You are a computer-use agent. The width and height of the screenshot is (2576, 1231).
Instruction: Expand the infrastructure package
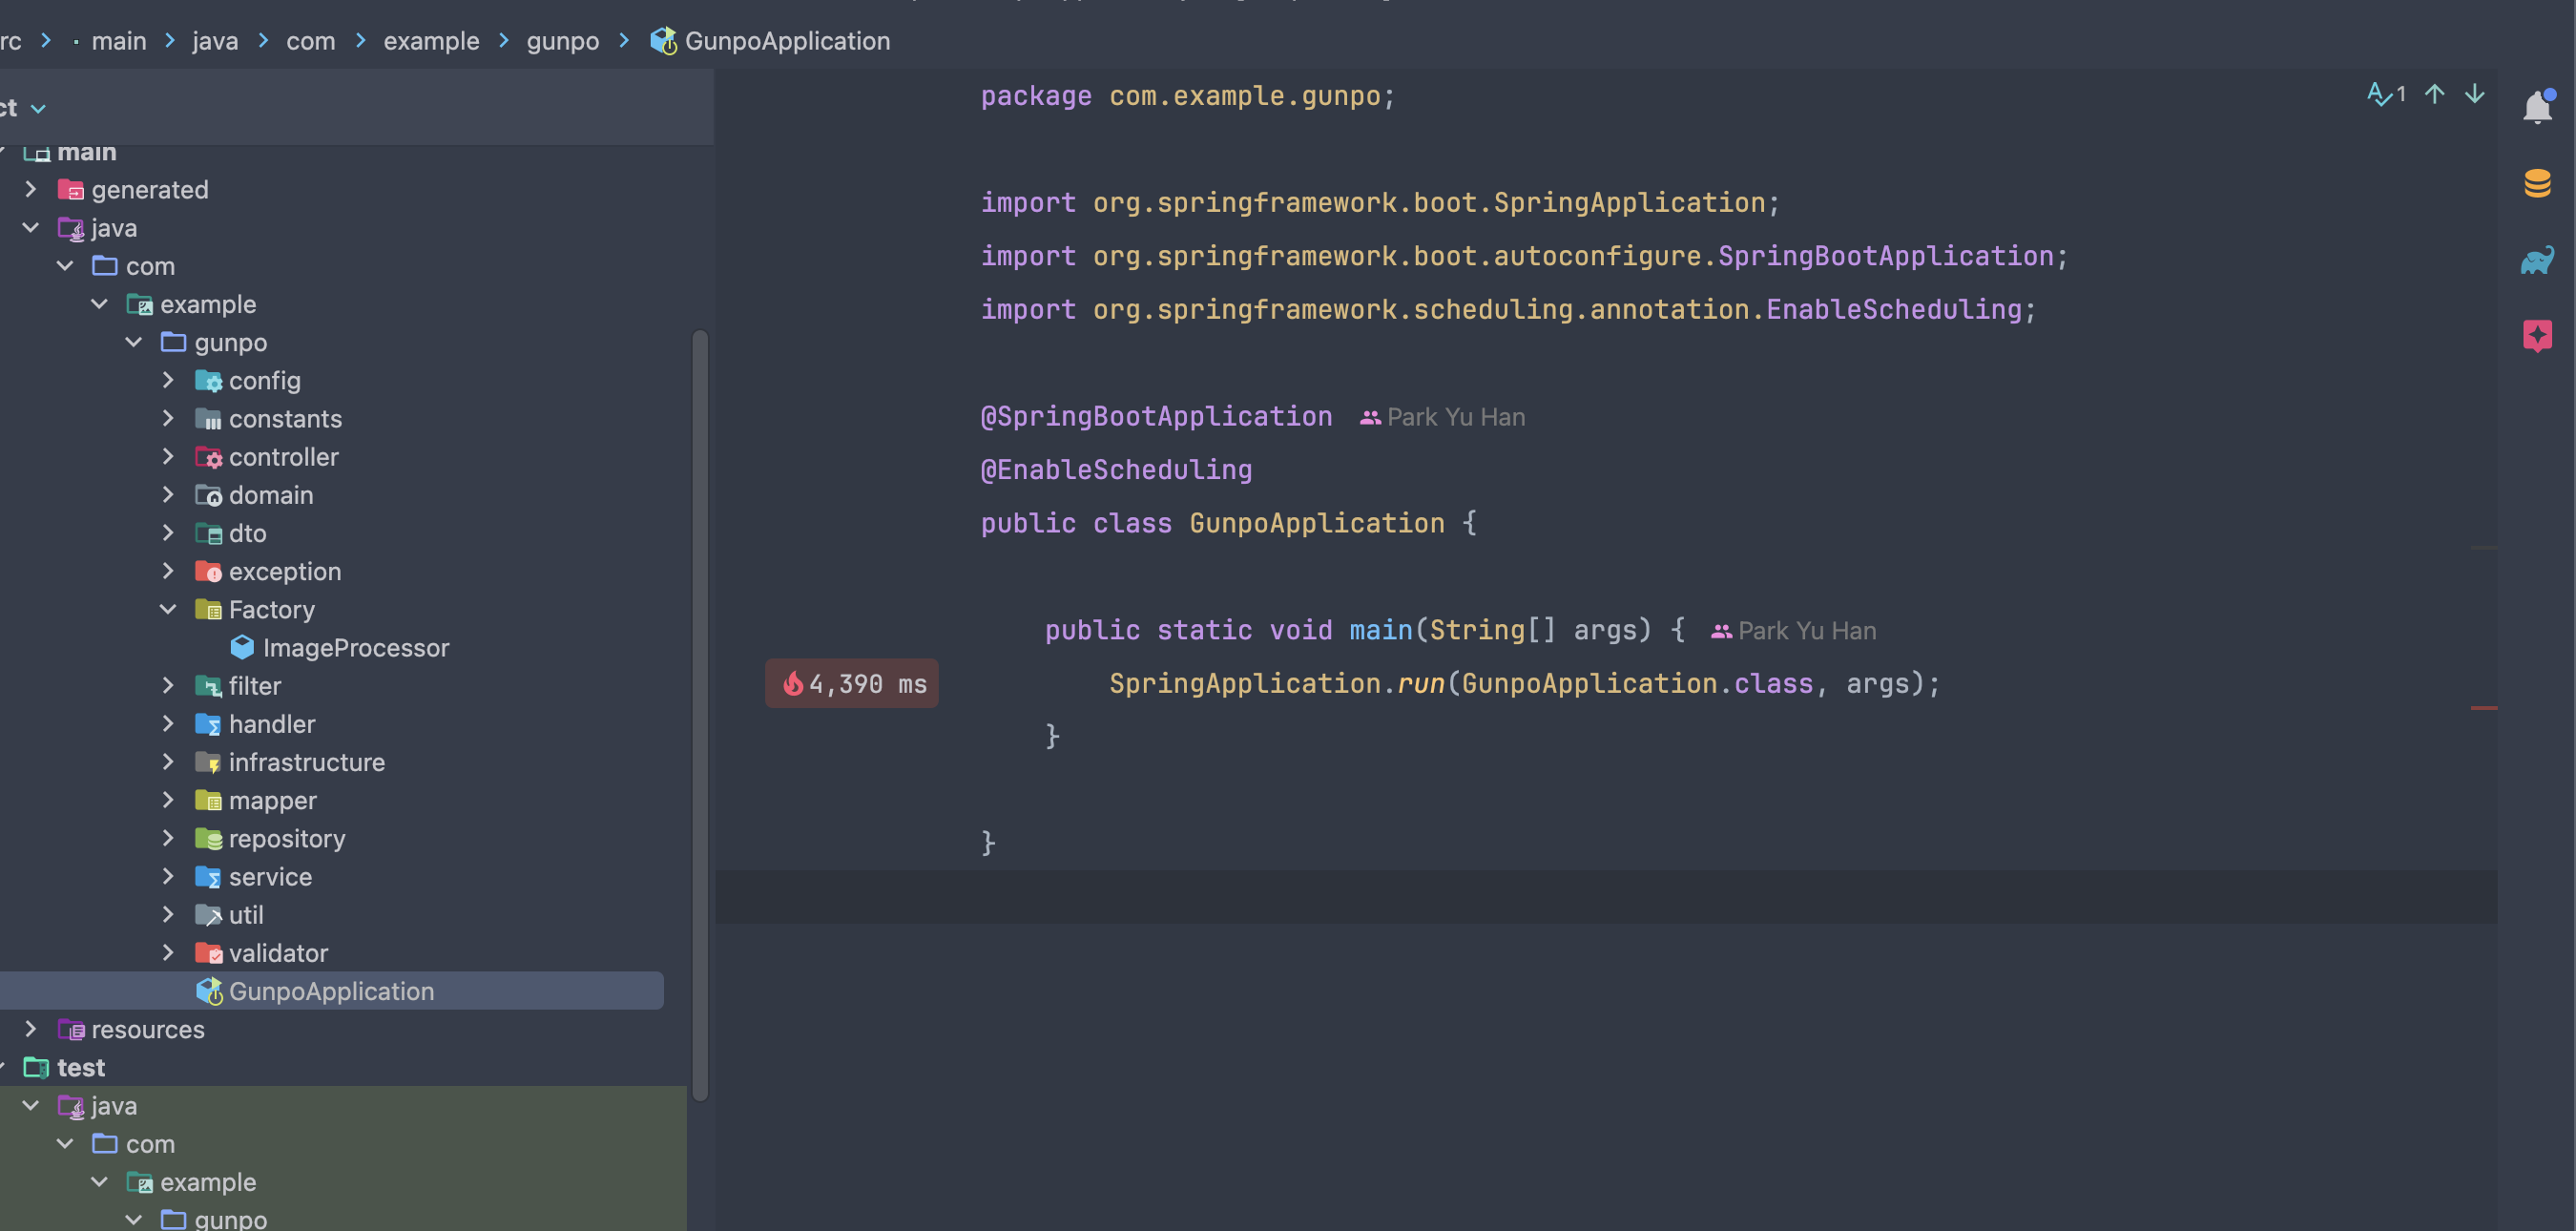(168, 762)
